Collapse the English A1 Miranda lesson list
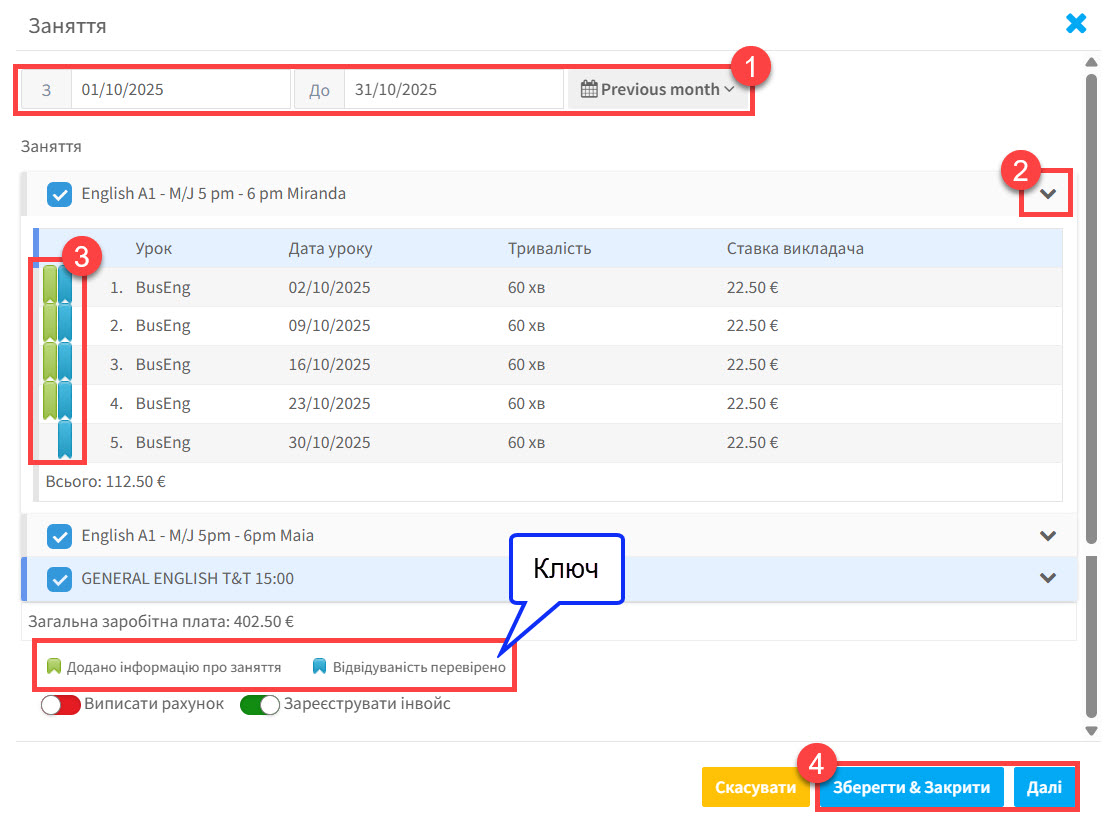 click(1047, 194)
